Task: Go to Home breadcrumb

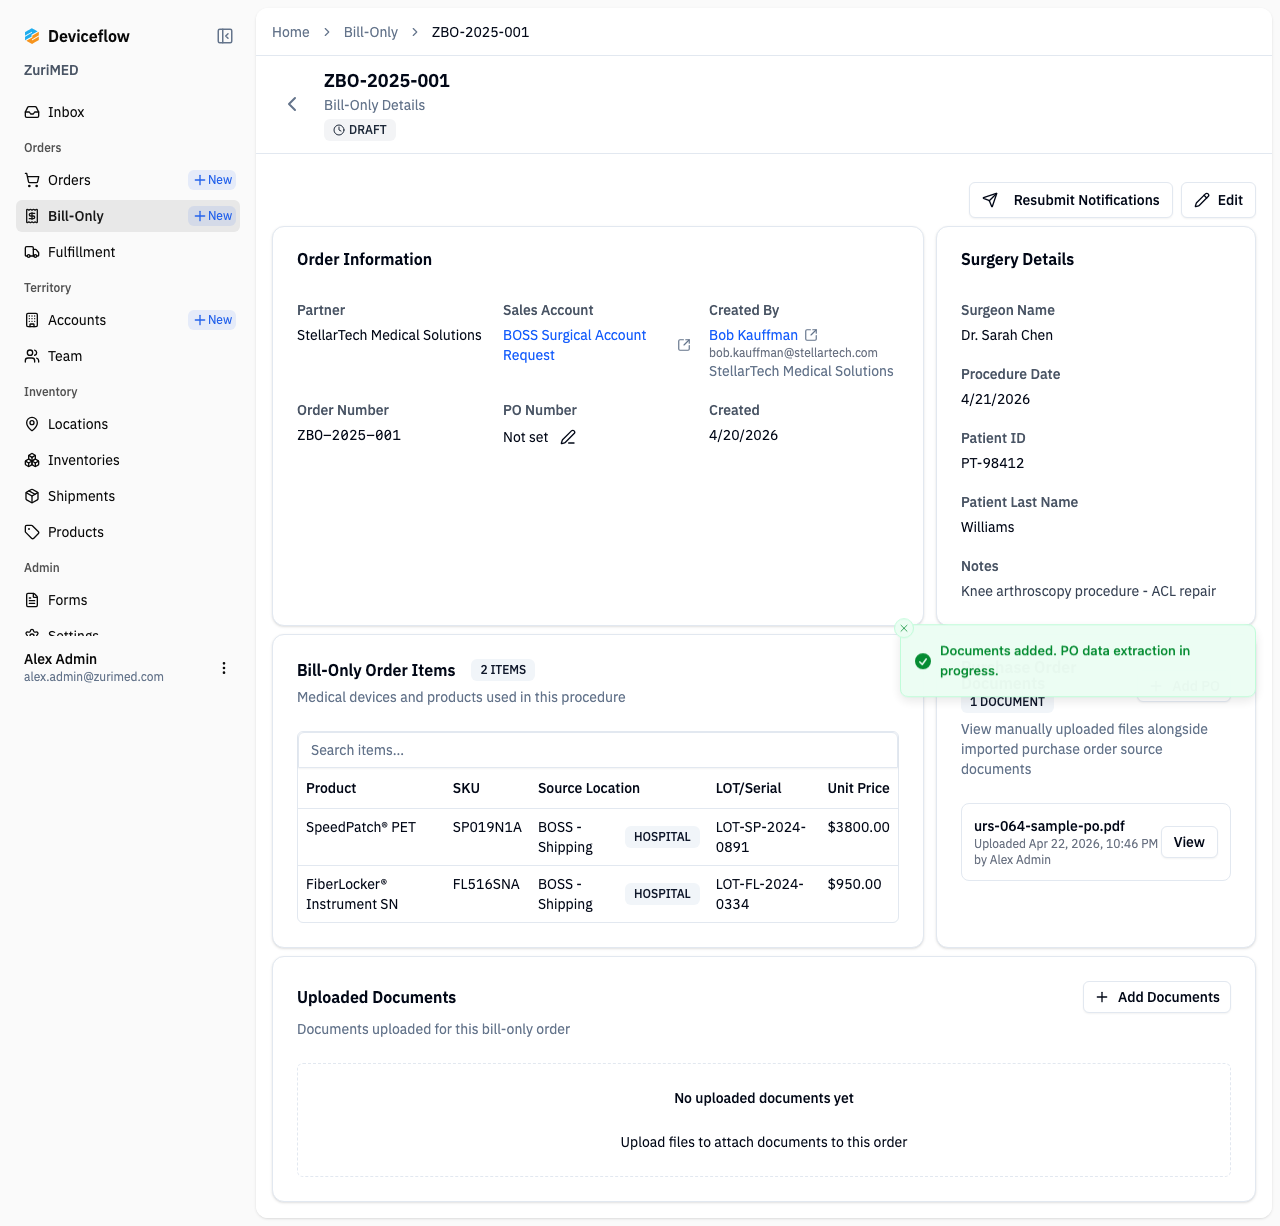Action: pos(291,32)
